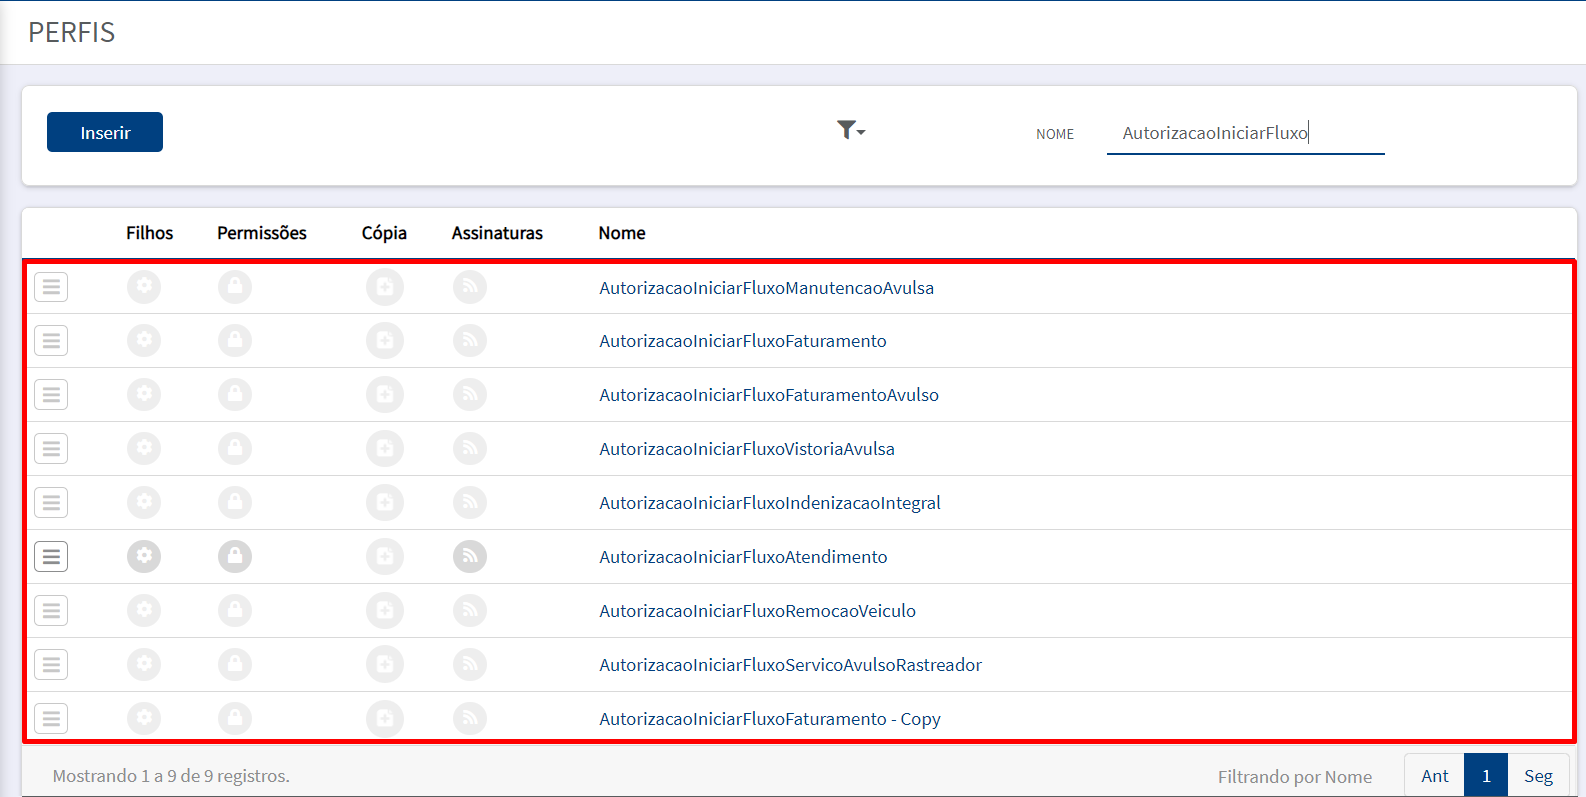Go to next page with Seg
The height and width of the screenshot is (797, 1586).
[1538, 776]
